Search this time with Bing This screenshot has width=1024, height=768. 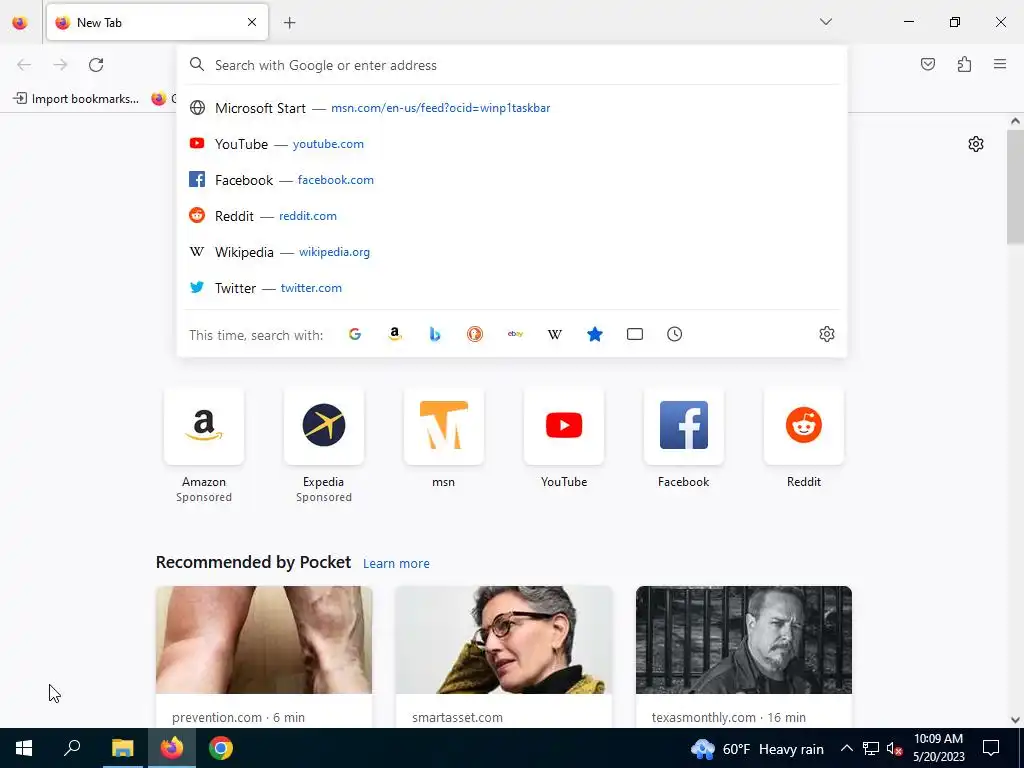point(435,334)
